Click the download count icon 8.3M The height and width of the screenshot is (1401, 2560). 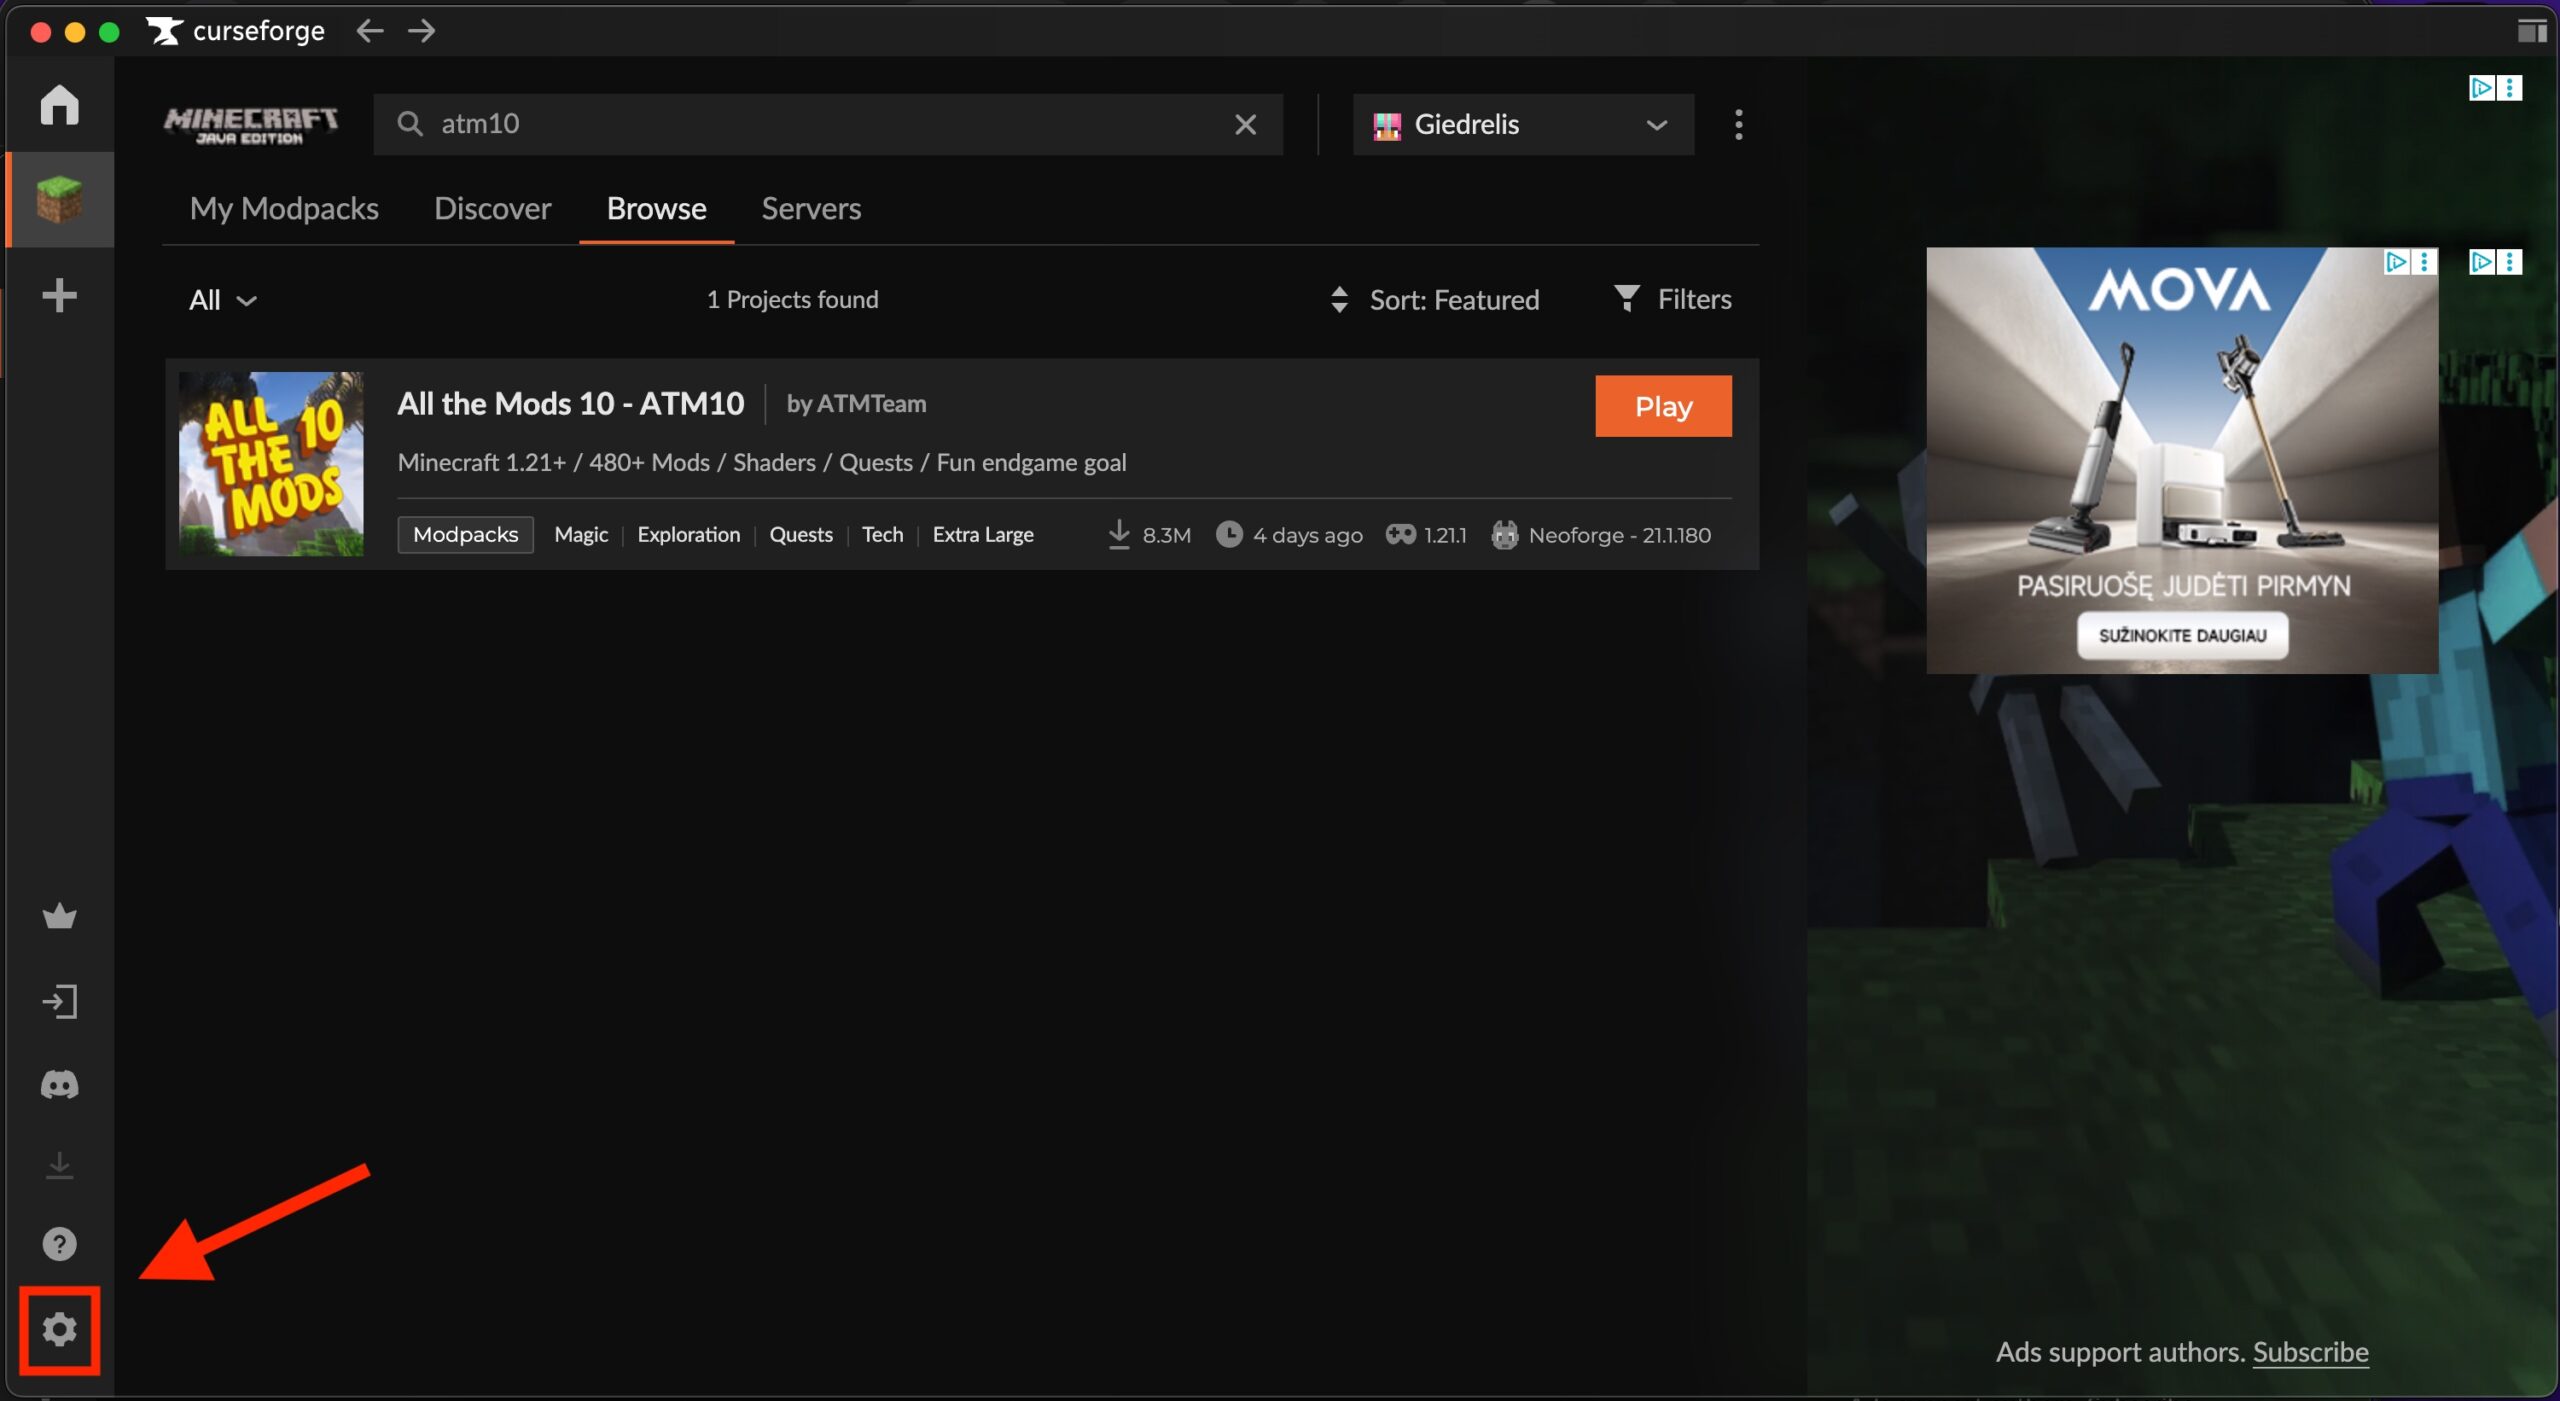click(1119, 534)
